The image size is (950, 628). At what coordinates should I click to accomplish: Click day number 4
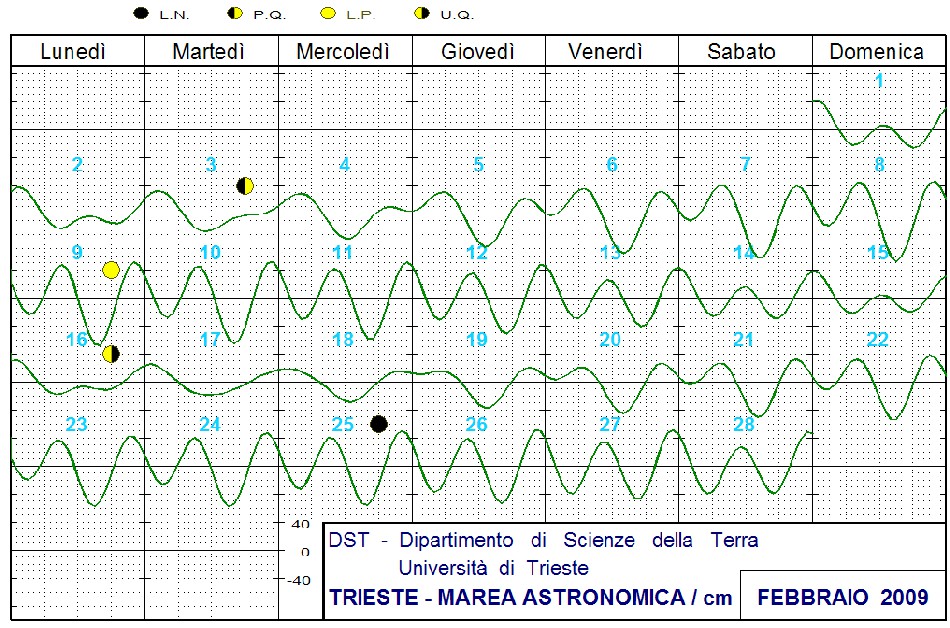coord(345,164)
